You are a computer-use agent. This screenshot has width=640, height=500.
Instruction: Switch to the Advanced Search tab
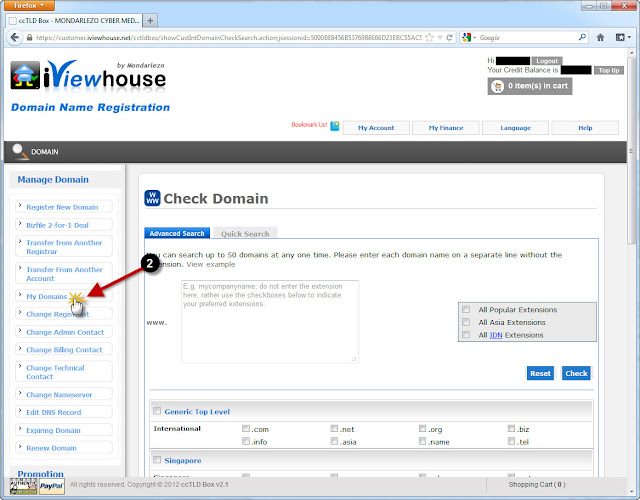click(177, 233)
